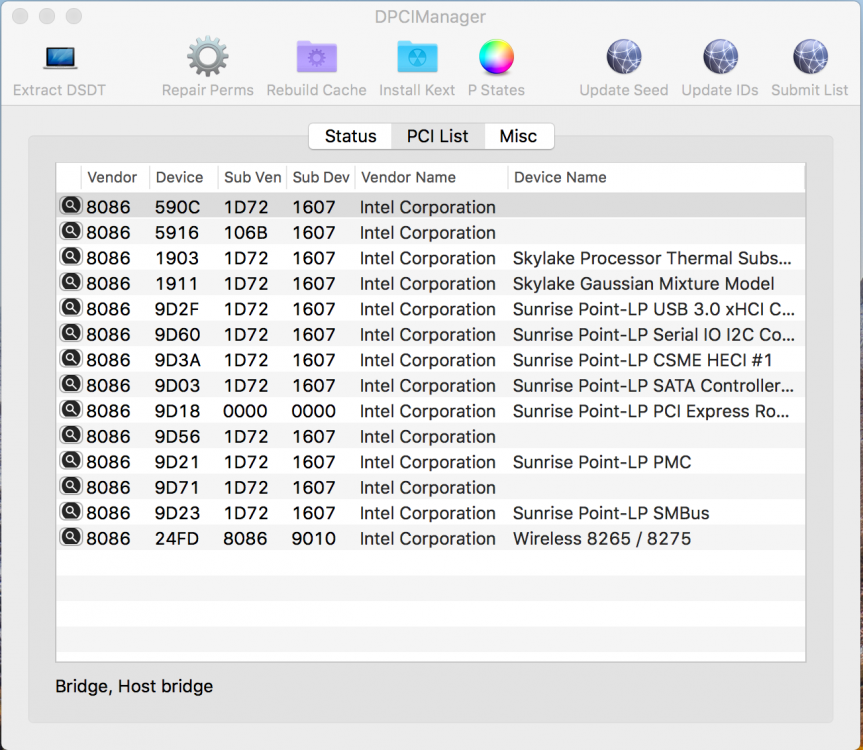Click Submit List globe icon
Viewport: 863px width, 750px height.
click(x=810, y=57)
